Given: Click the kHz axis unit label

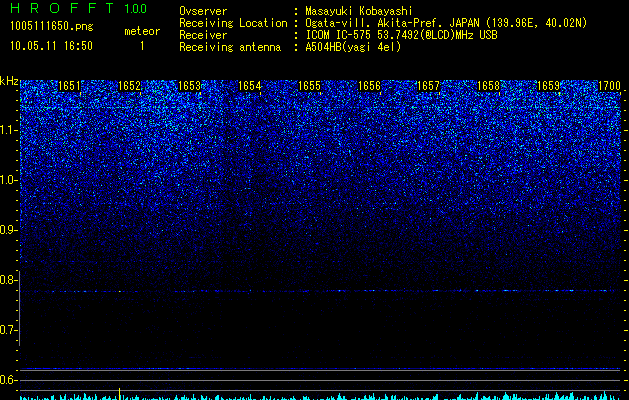Looking at the screenshot, I should (x=9, y=81).
